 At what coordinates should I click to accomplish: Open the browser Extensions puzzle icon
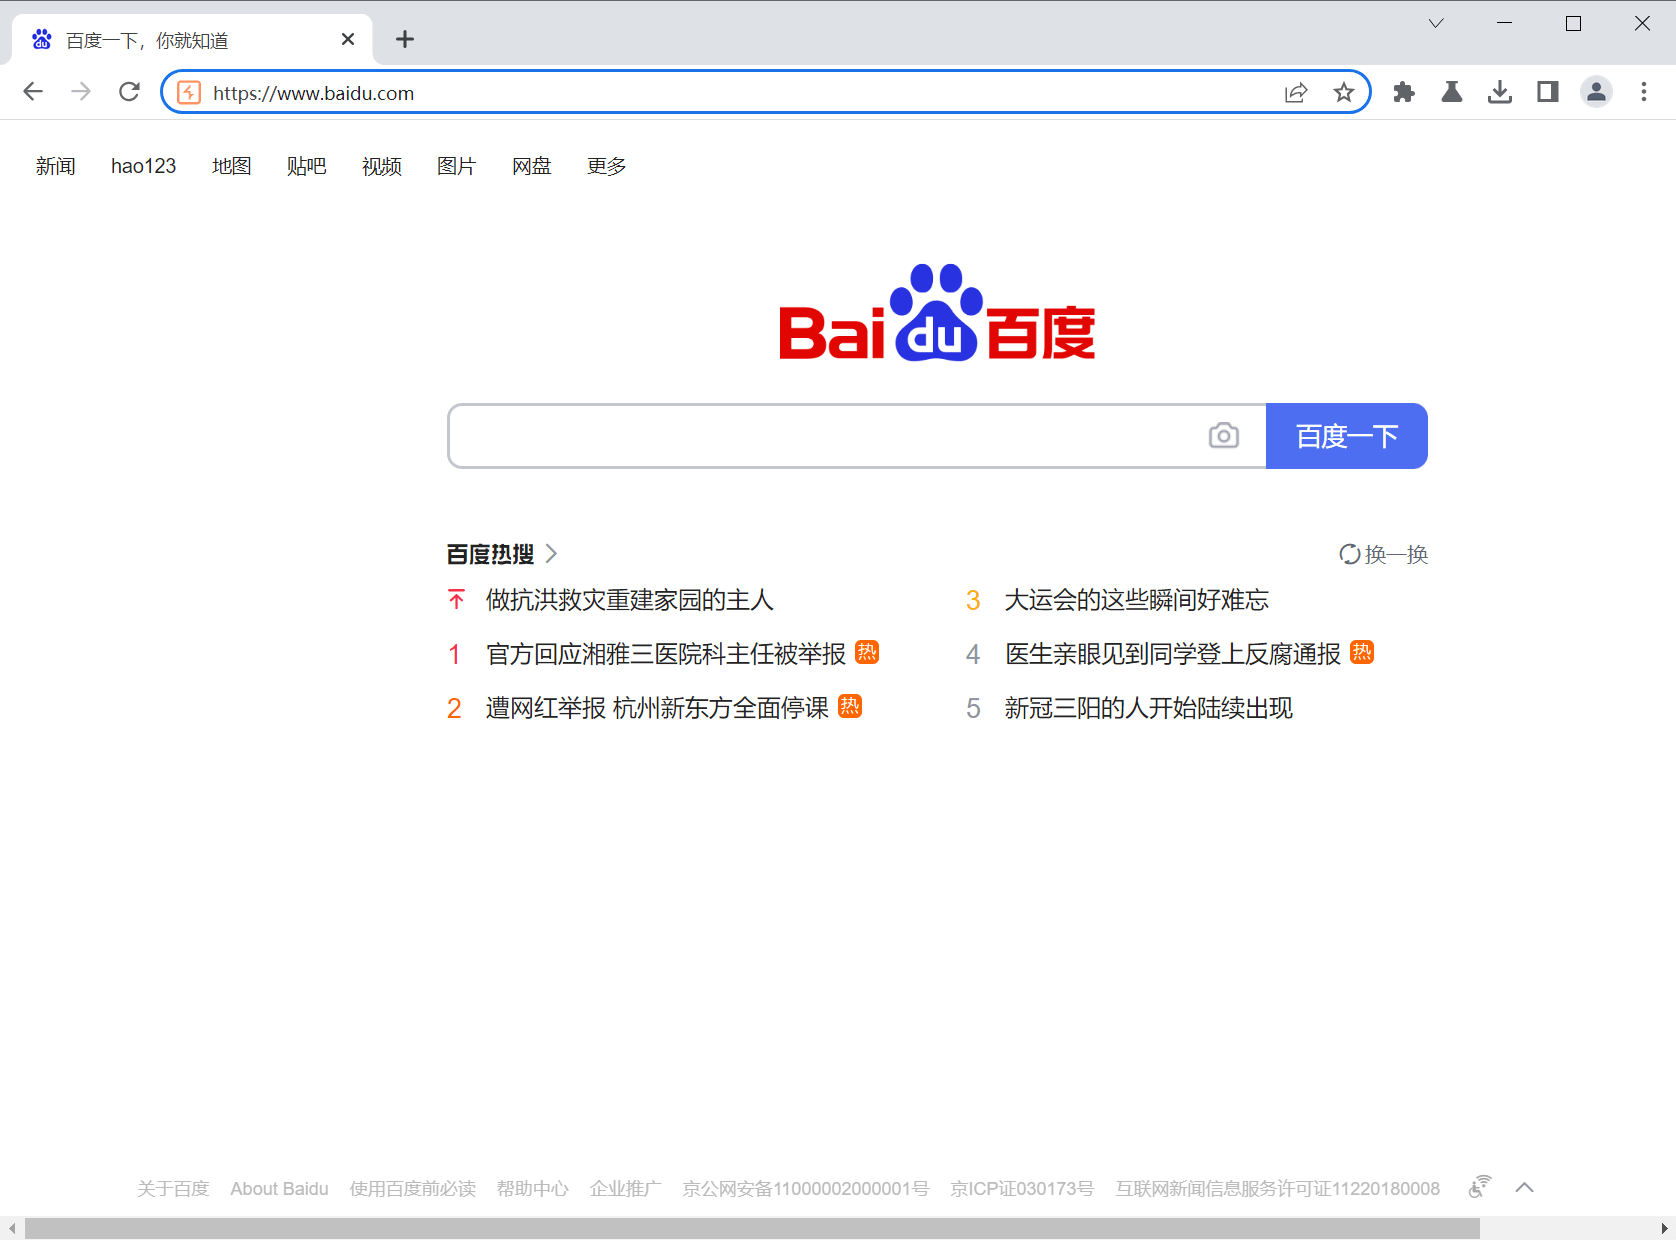point(1404,93)
